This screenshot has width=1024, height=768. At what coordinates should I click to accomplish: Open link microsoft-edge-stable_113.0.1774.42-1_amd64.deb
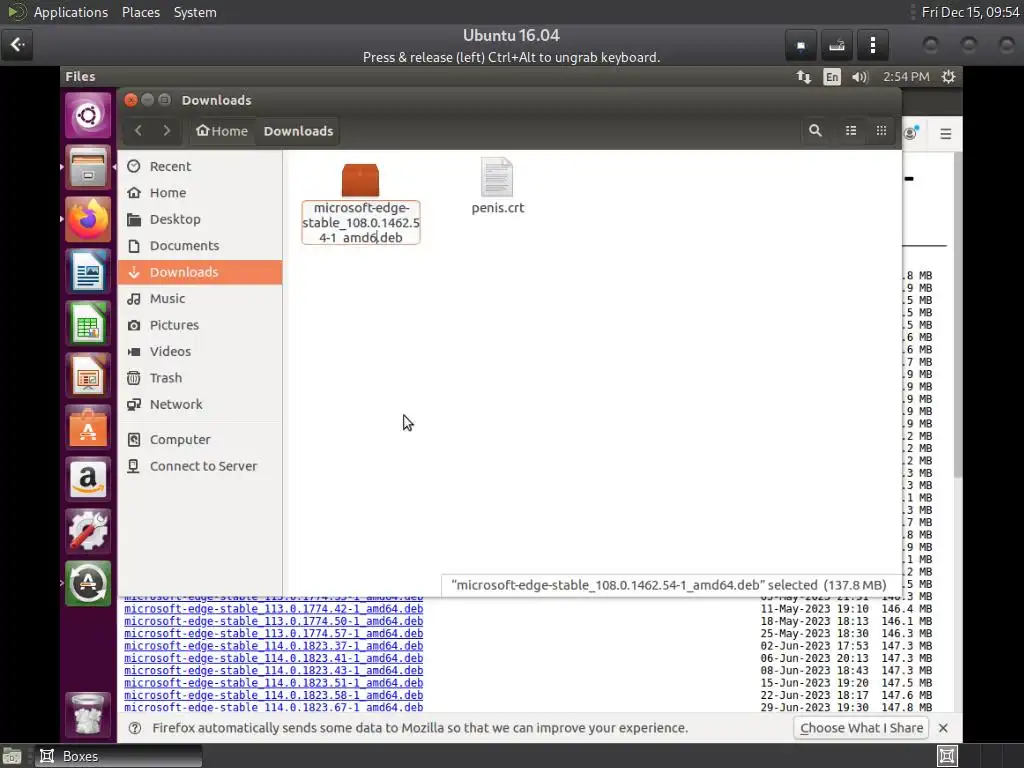(x=274, y=609)
